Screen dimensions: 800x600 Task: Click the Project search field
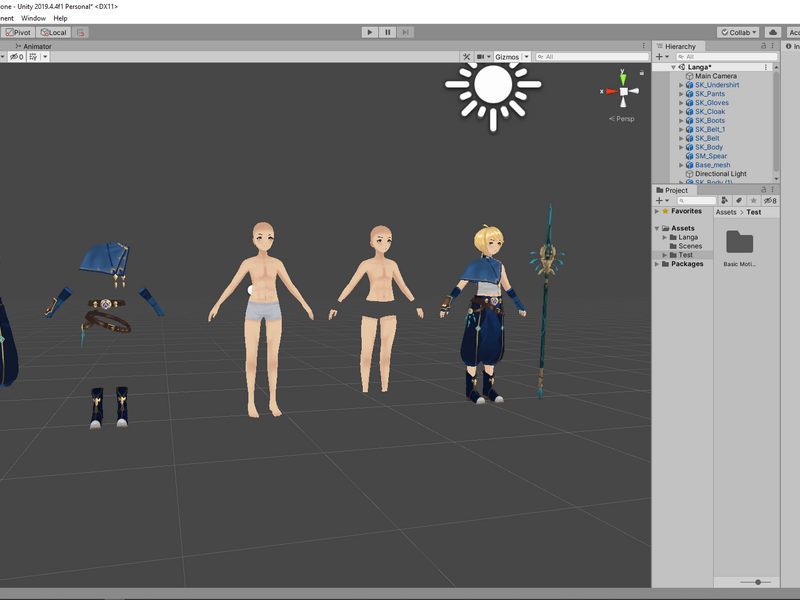click(x=696, y=201)
